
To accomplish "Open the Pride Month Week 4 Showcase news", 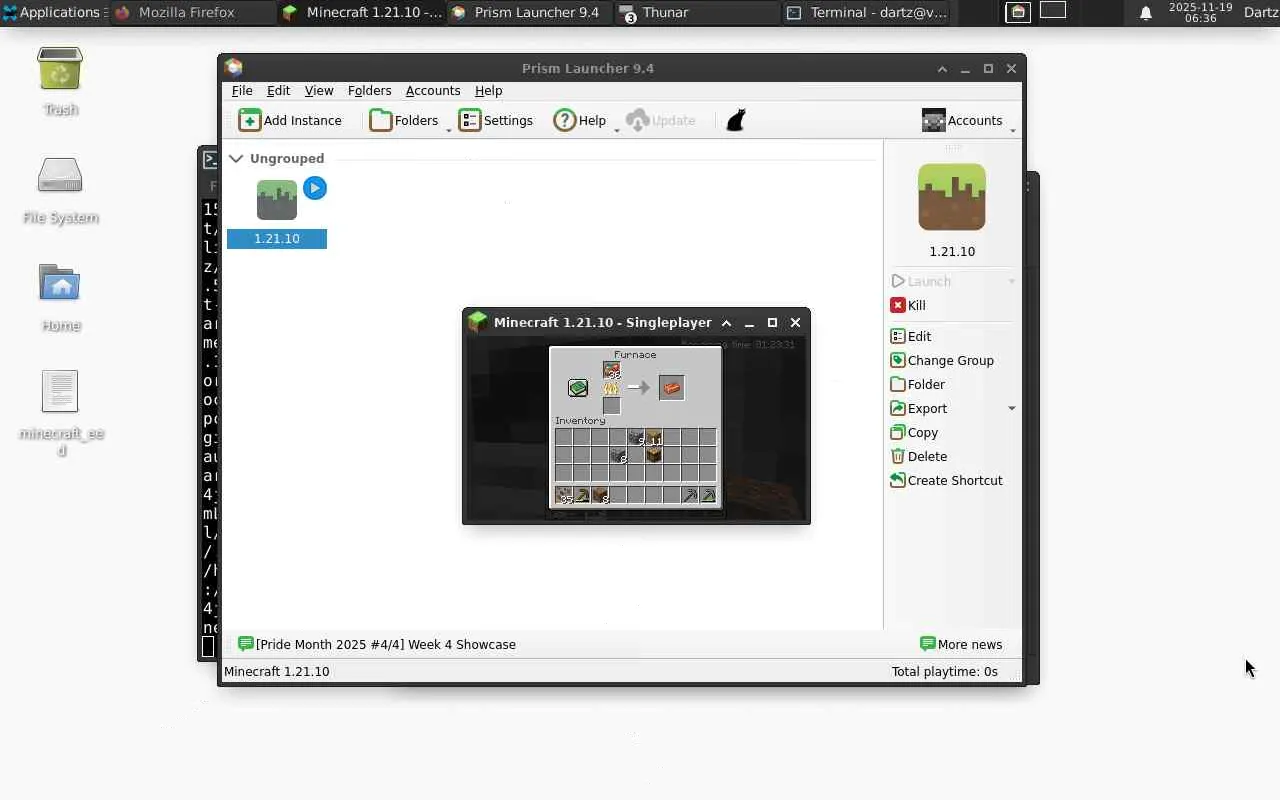I will [x=377, y=644].
